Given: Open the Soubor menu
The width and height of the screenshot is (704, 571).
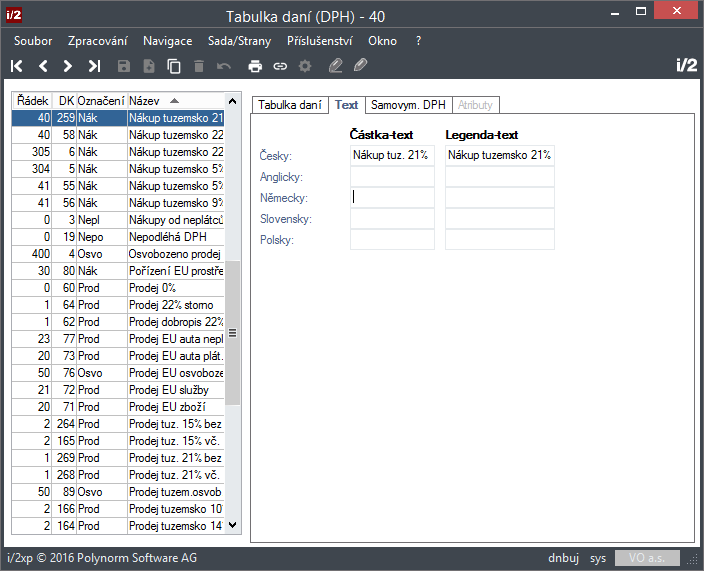Looking at the screenshot, I should 33,41.
